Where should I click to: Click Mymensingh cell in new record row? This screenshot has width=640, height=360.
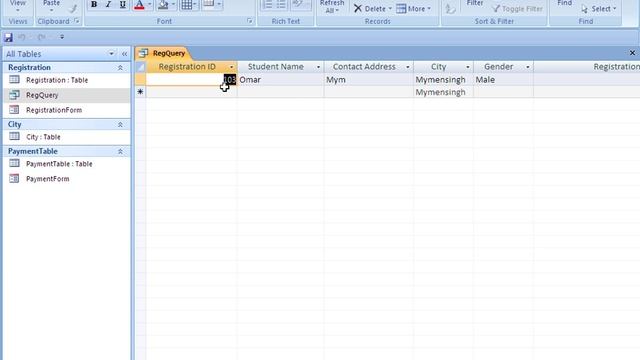(443, 92)
